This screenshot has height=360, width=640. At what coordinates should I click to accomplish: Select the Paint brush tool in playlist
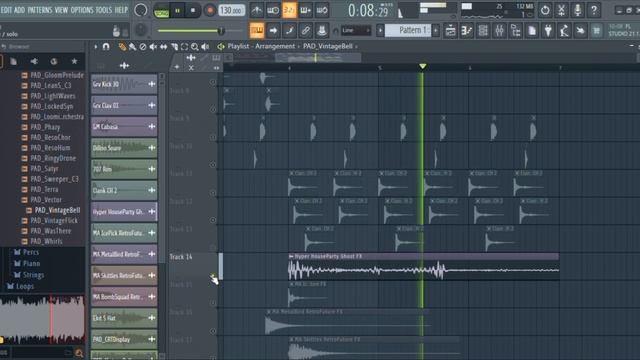(132, 47)
